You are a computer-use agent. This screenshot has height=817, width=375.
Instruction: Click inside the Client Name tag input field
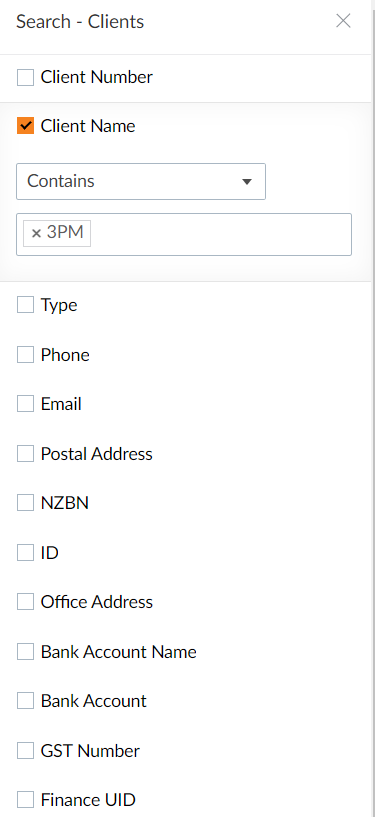[219, 234]
